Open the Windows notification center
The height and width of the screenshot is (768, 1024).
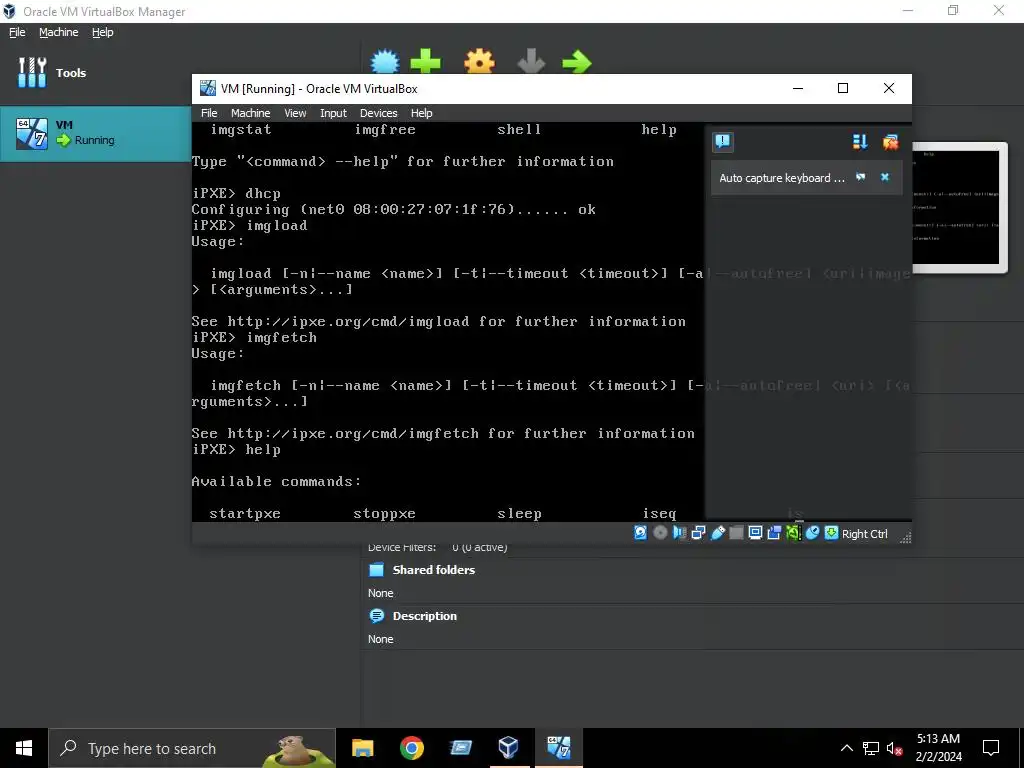pyautogui.click(x=991, y=748)
